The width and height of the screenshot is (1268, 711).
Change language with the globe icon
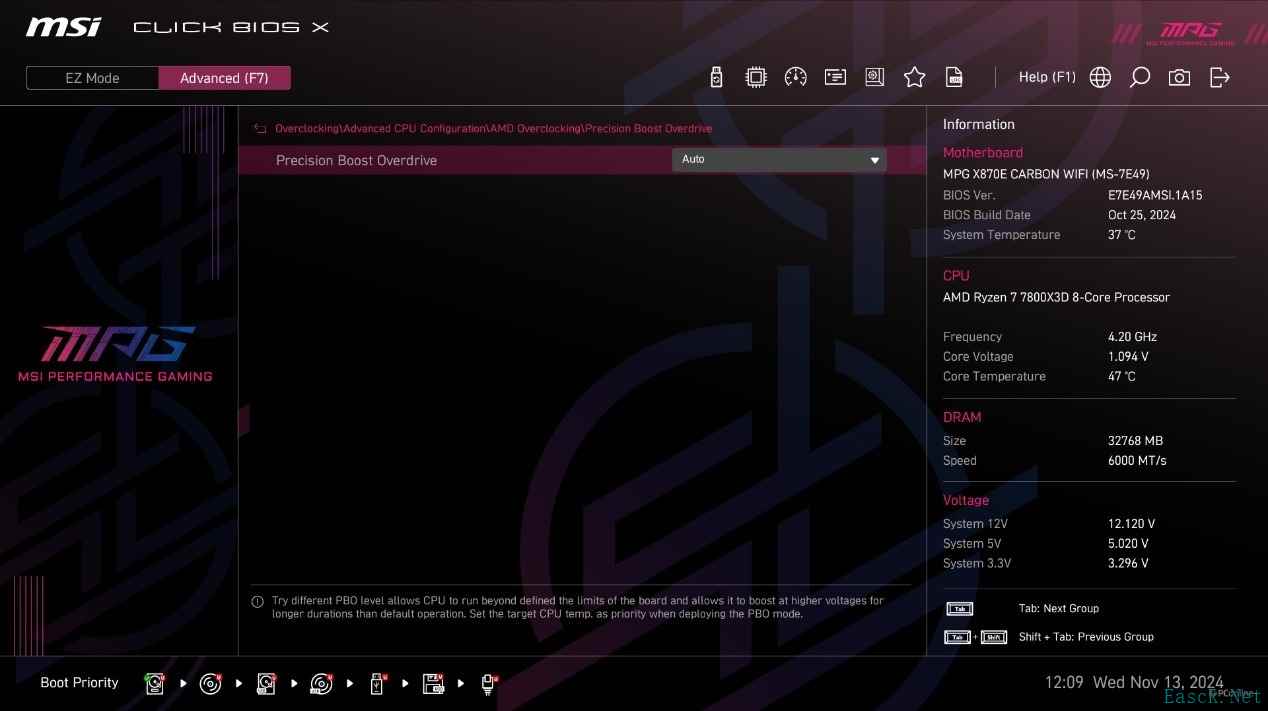coord(1100,77)
